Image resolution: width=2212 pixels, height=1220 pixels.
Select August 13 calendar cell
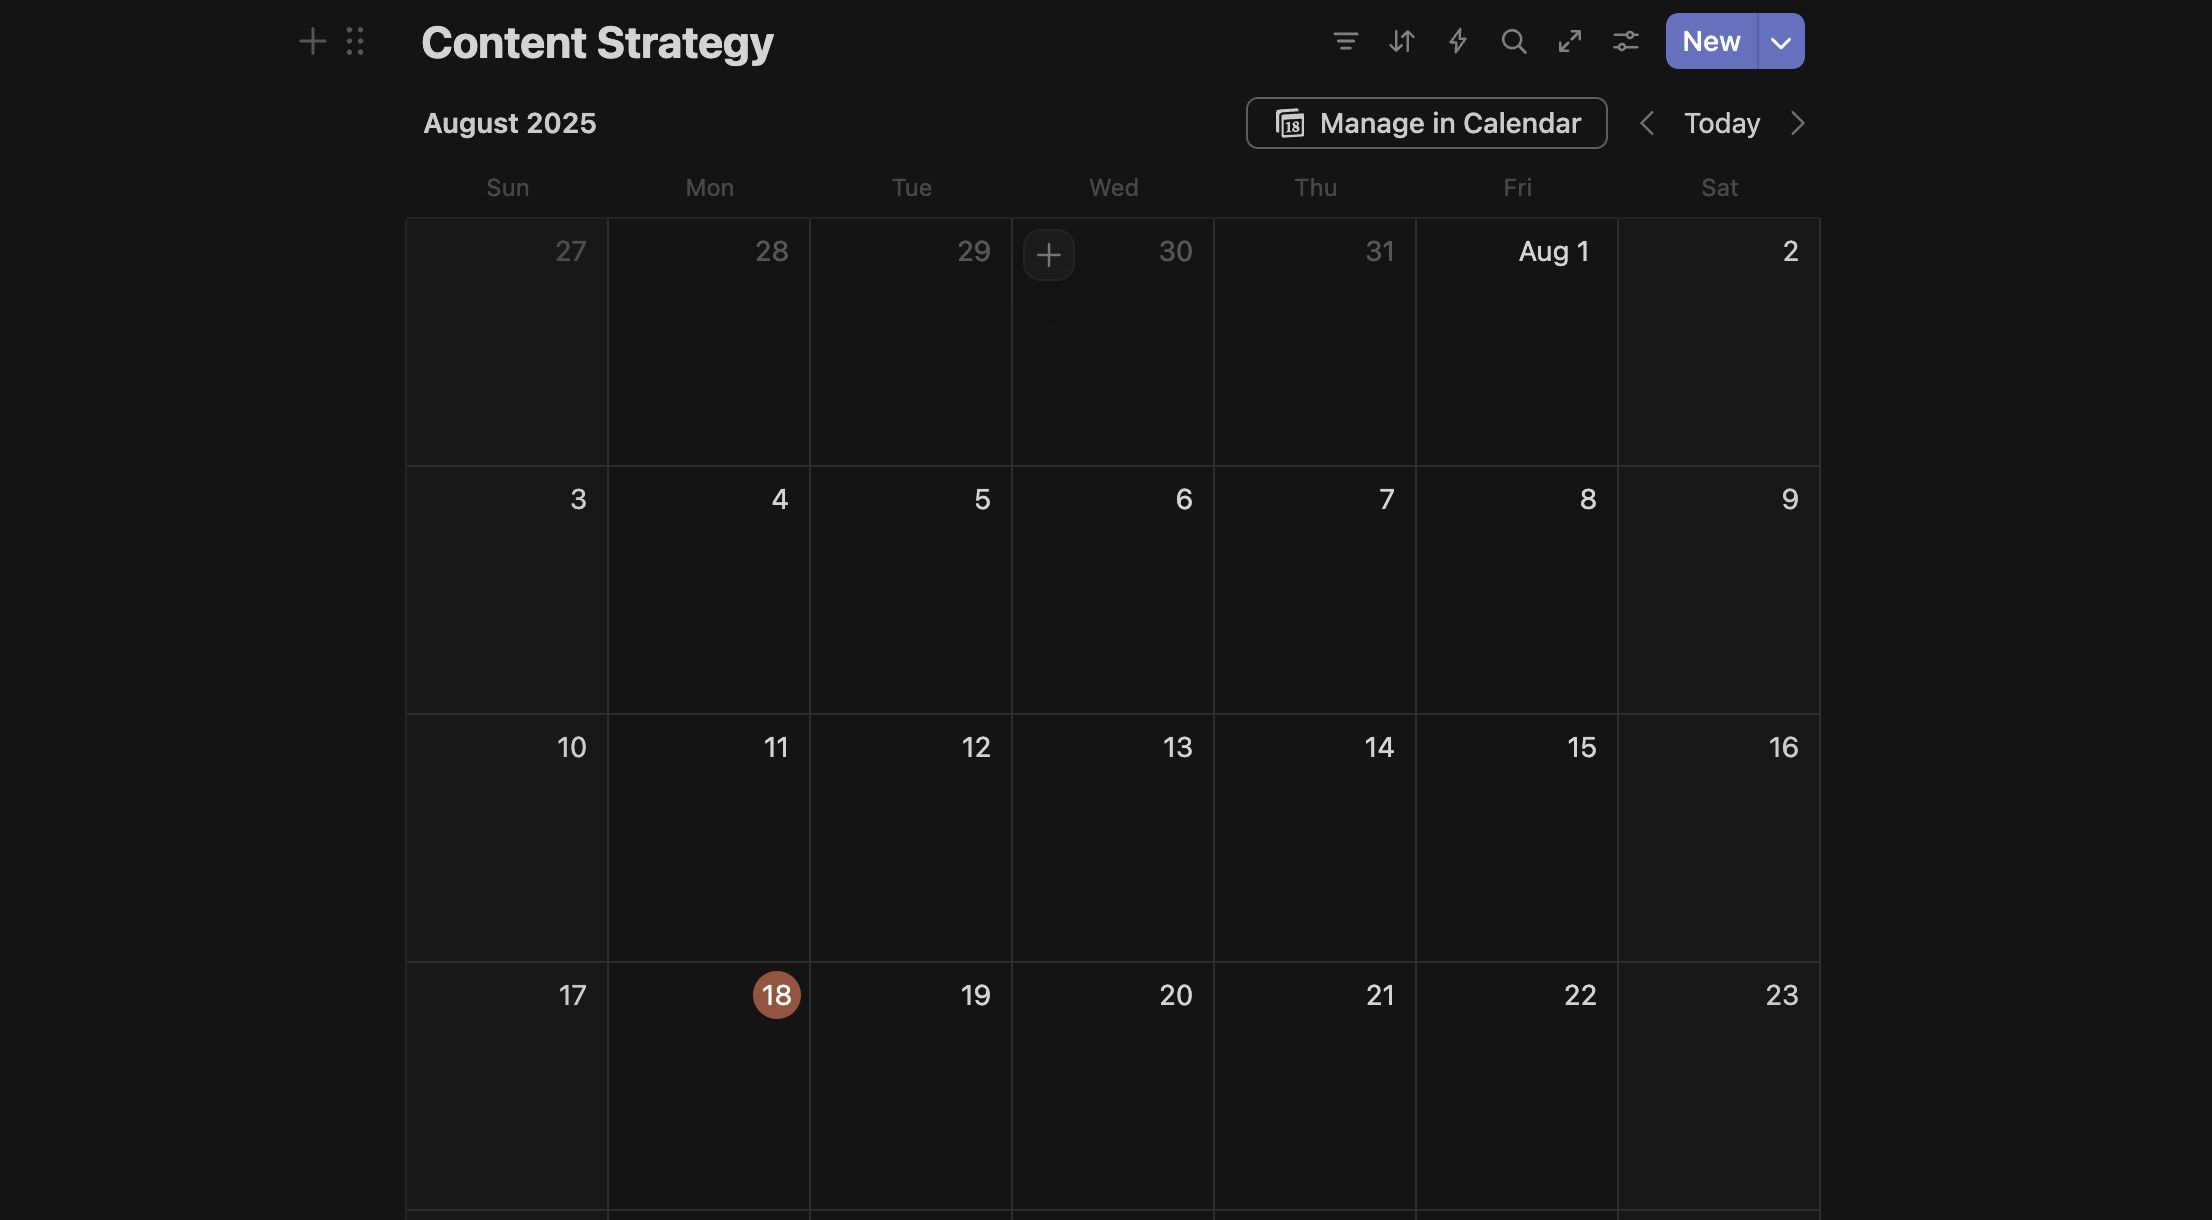click(x=1112, y=838)
